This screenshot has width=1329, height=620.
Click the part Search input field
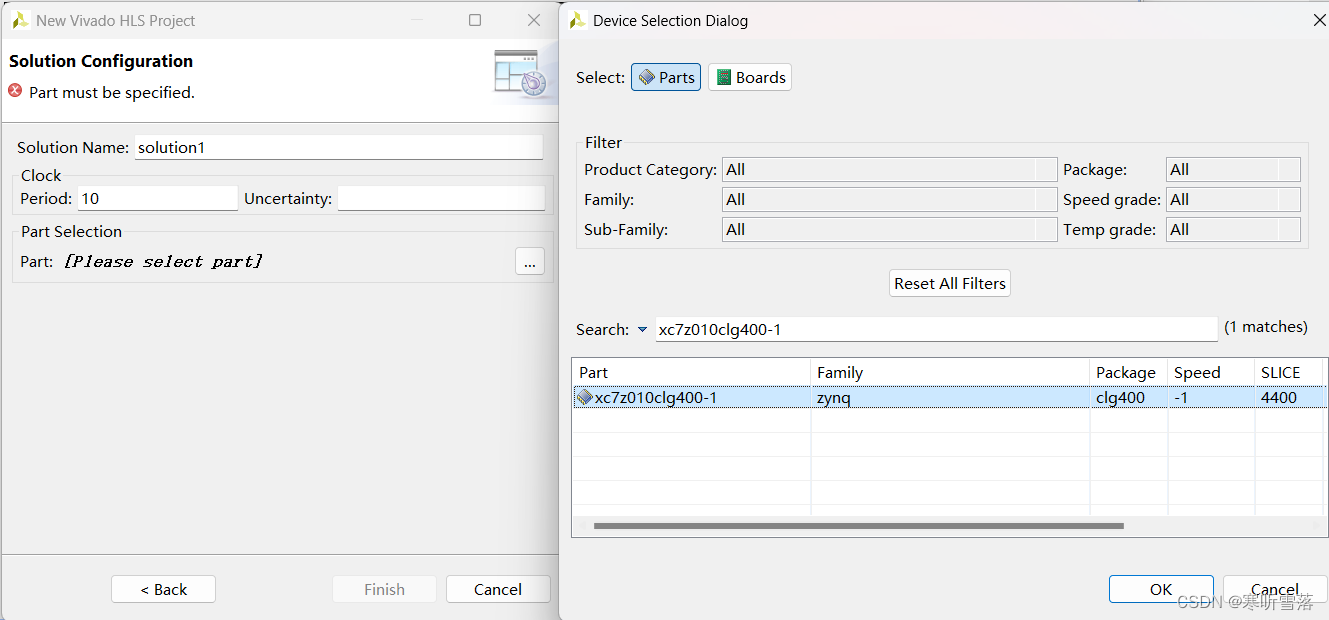936,330
